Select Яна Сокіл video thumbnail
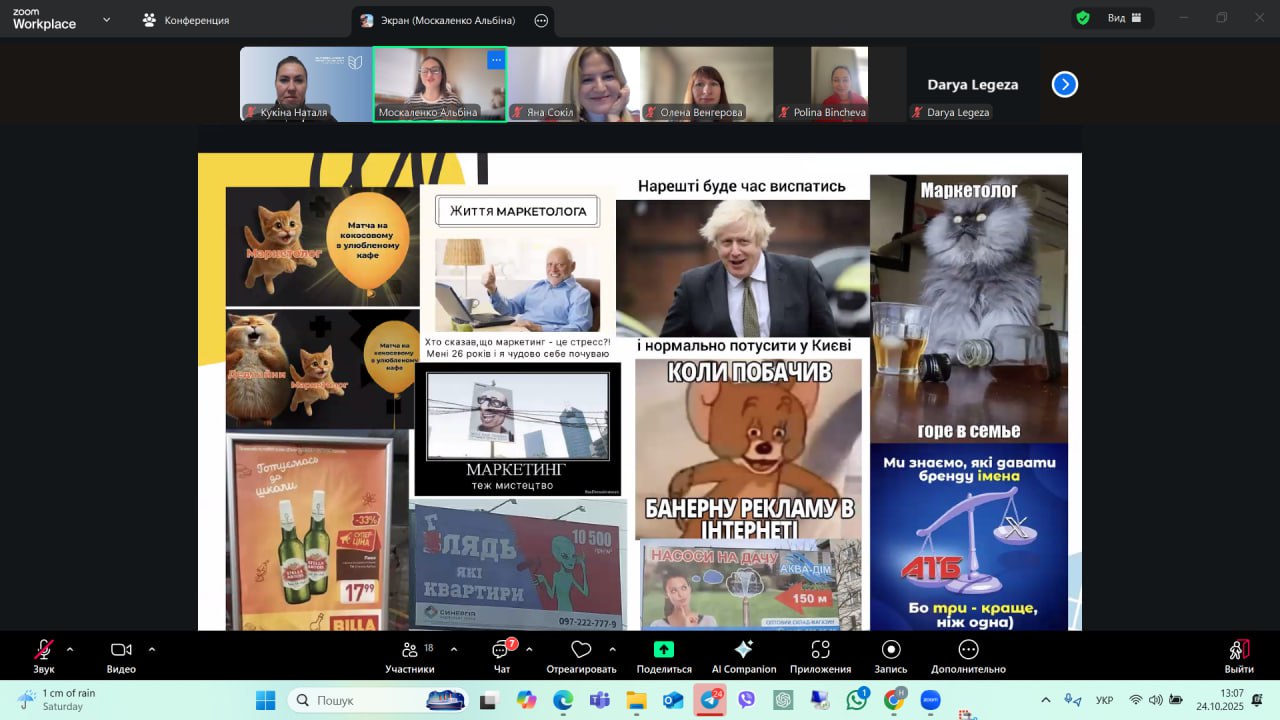The width and height of the screenshot is (1280, 720). pos(573,84)
